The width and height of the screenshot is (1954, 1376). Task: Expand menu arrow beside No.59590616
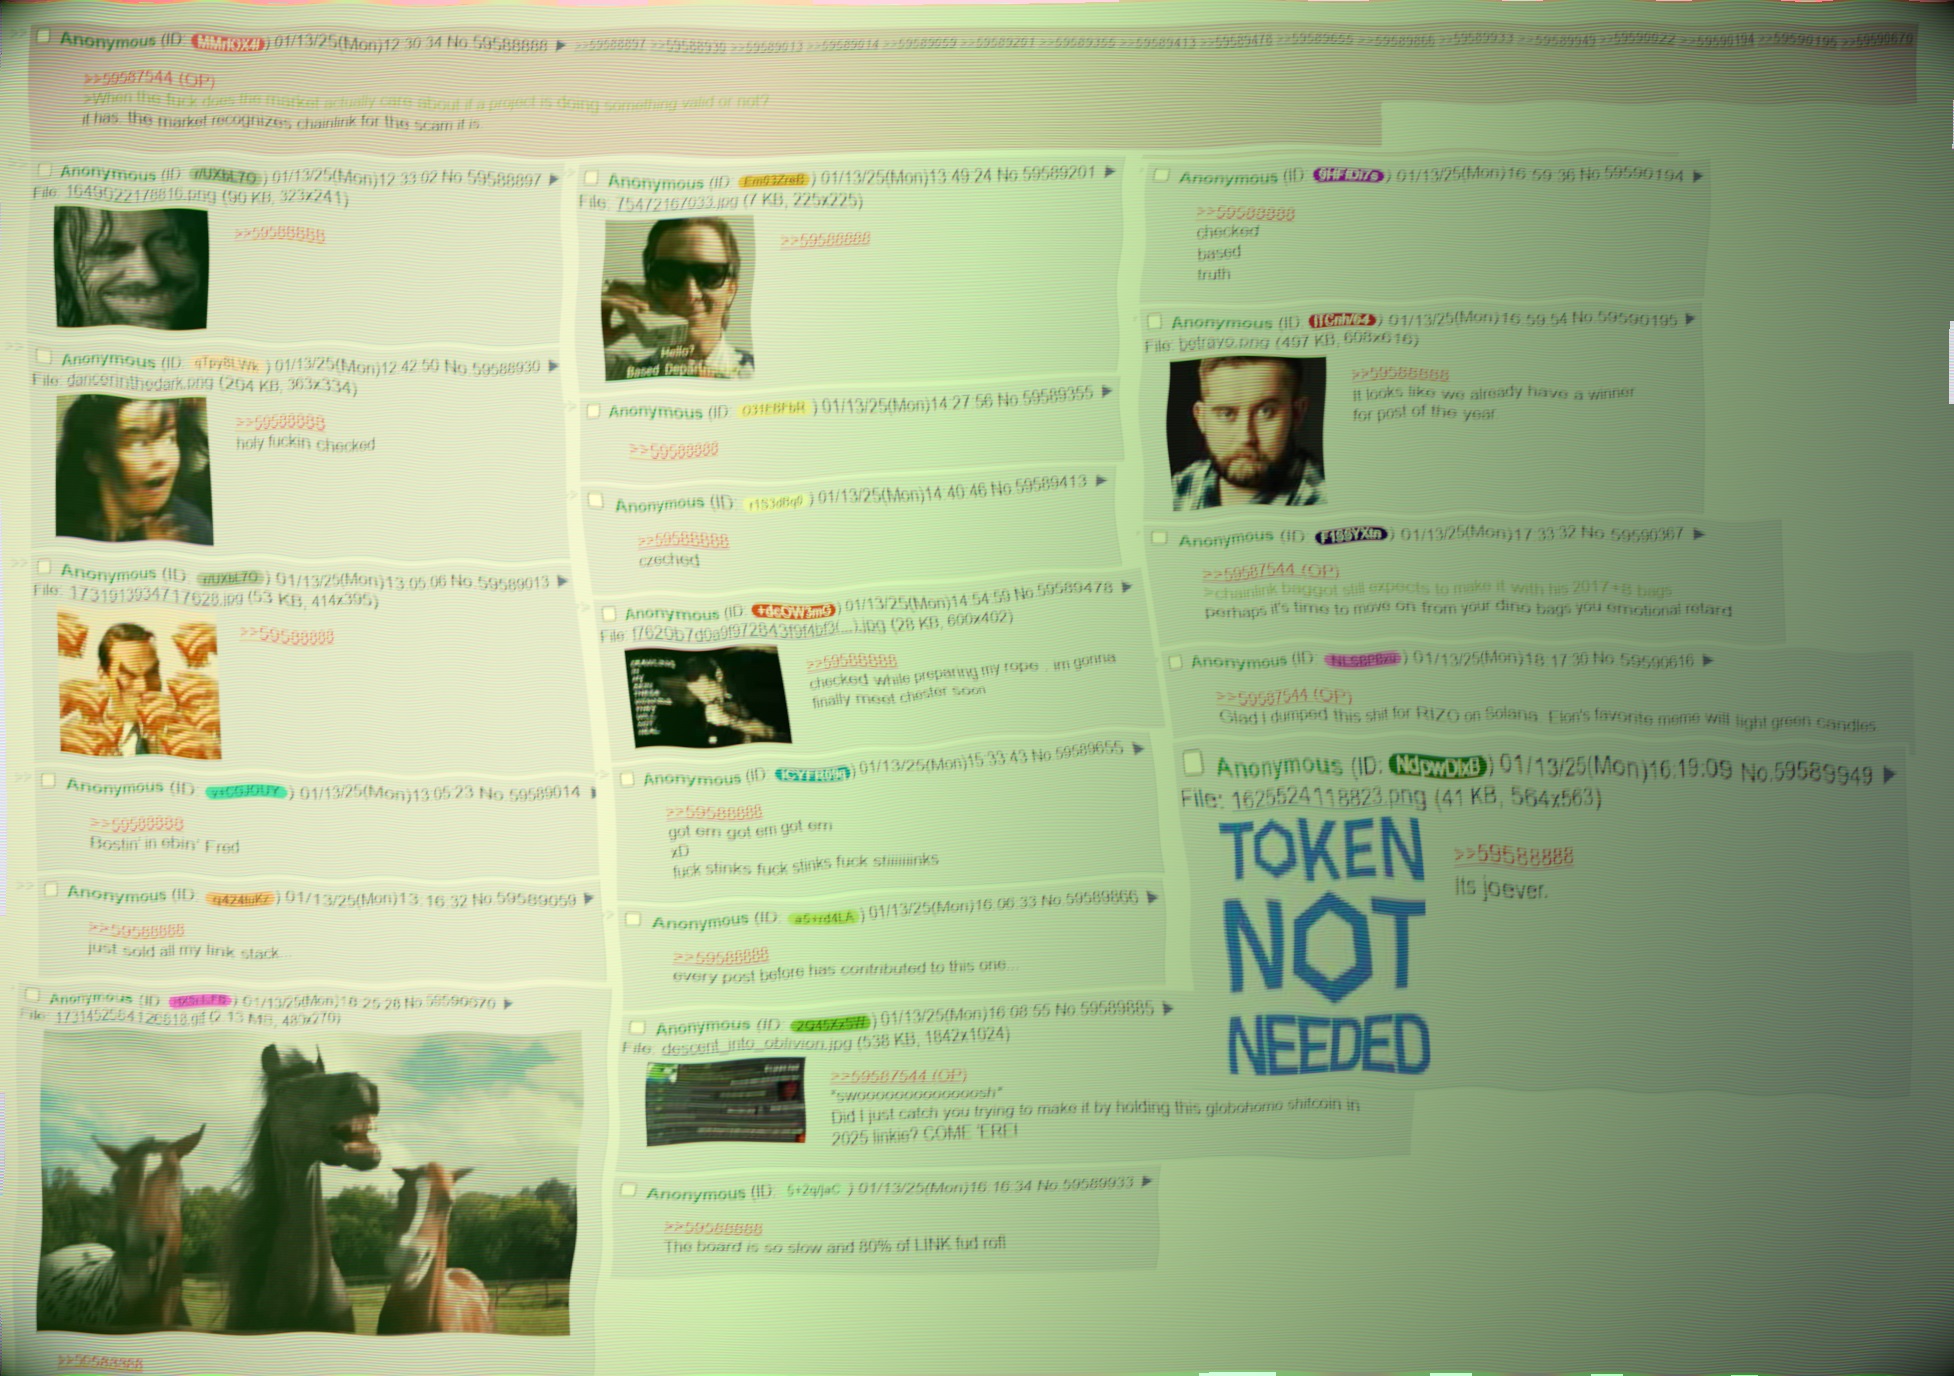[1707, 660]
